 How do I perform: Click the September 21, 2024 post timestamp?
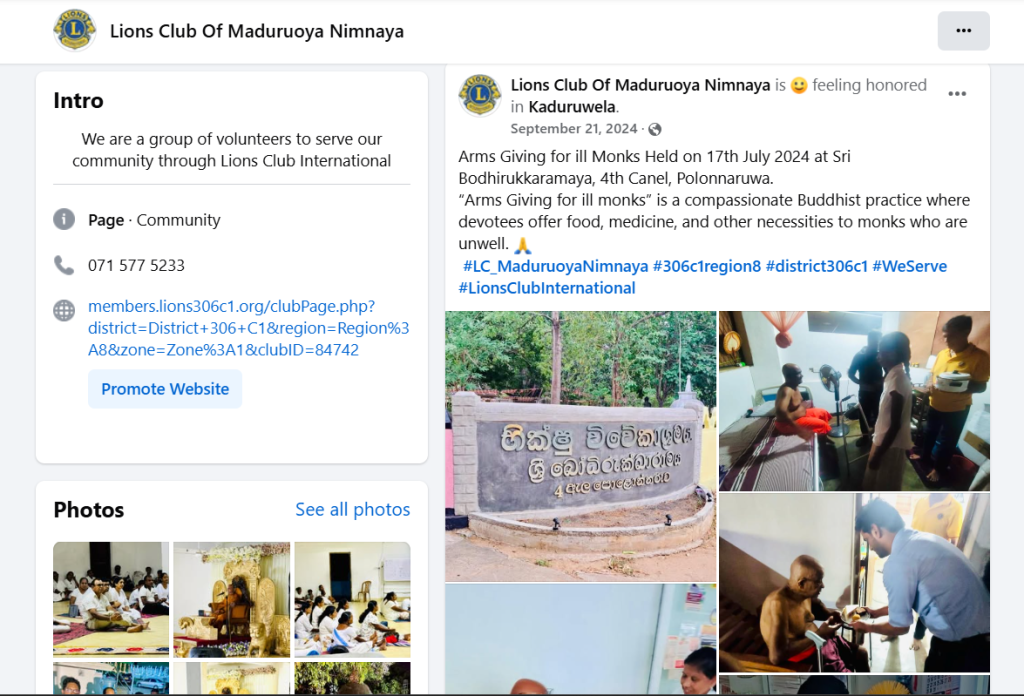click(573, 129)
